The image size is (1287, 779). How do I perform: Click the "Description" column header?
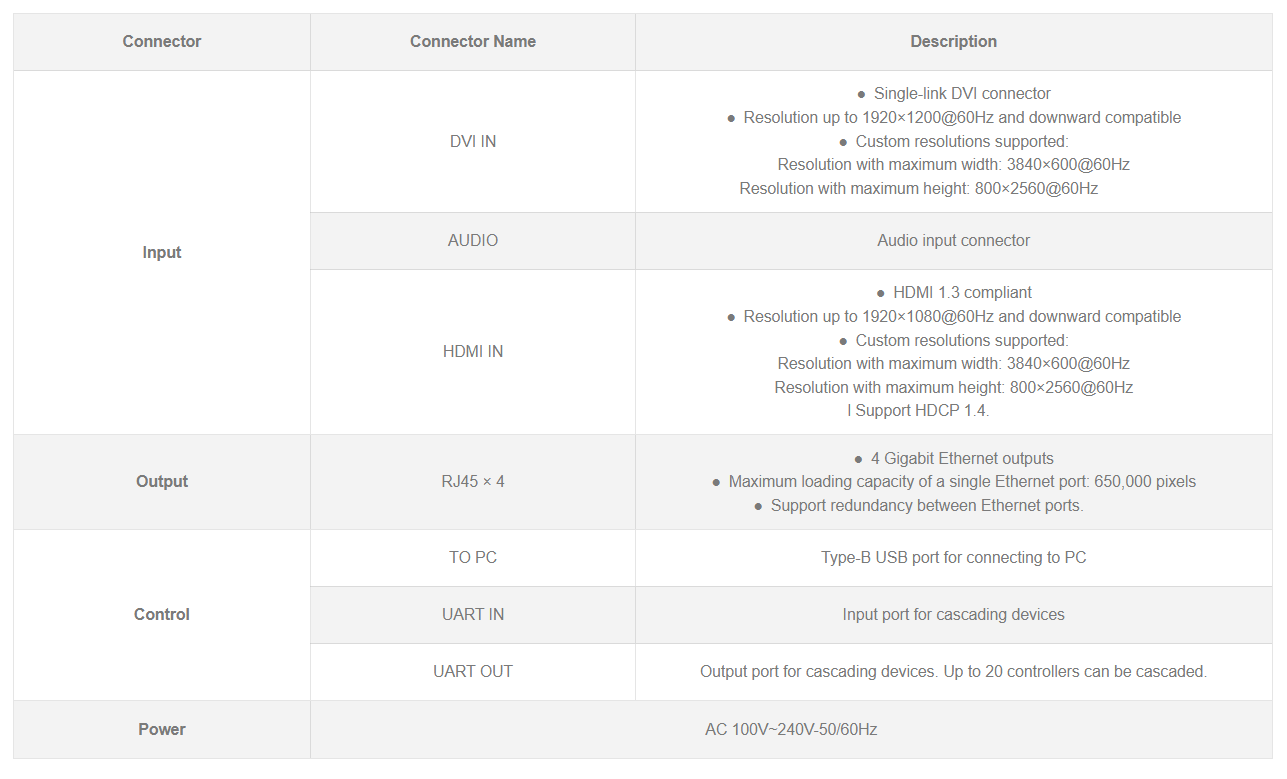(953, 42)
